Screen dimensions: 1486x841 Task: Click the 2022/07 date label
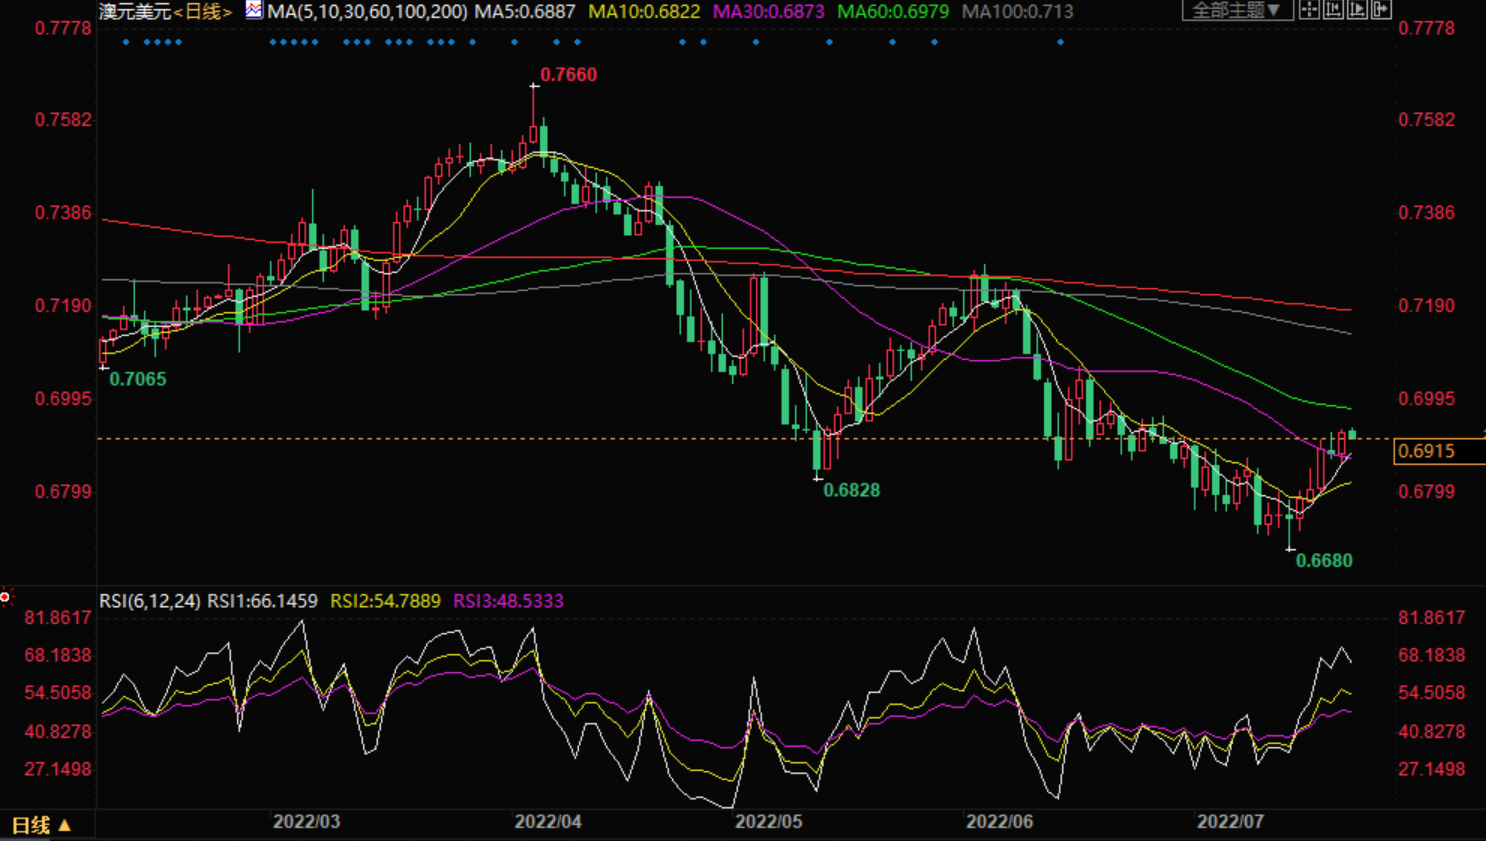point(1231,822)
